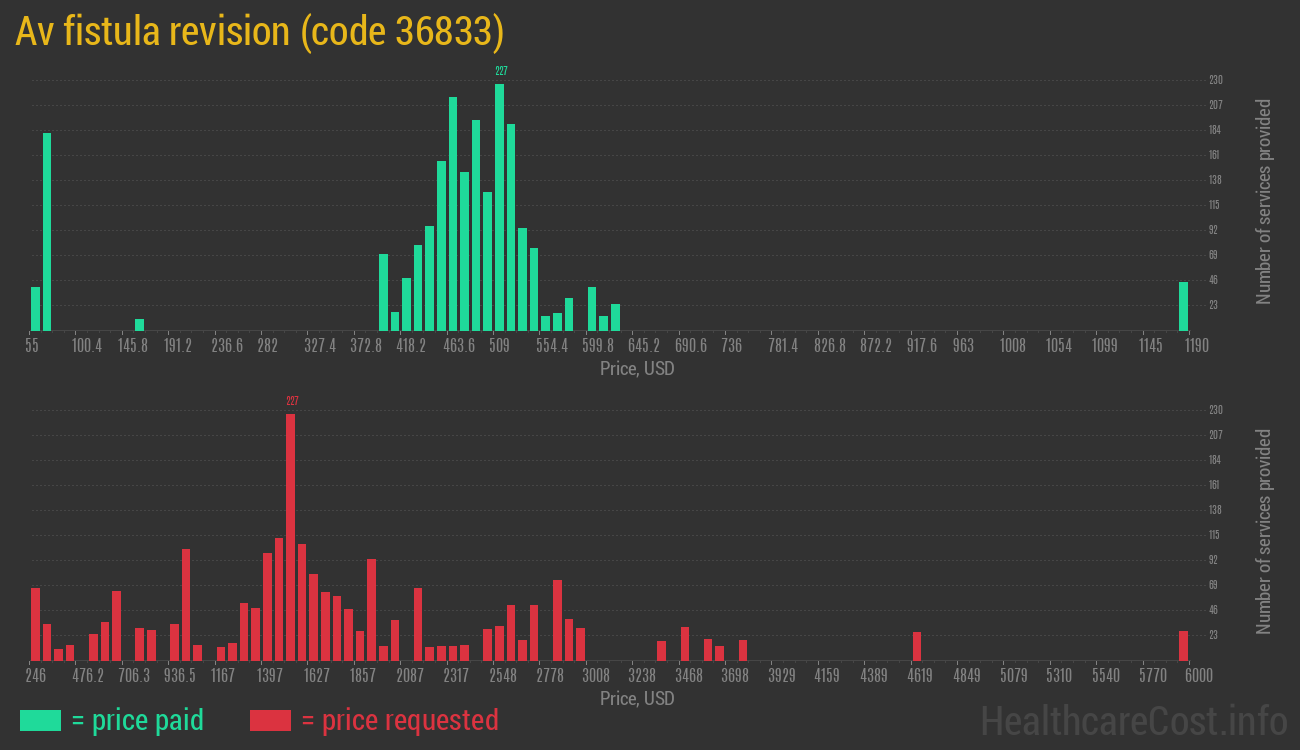Click the 509 tick on the top x-axis

(499, 346)
